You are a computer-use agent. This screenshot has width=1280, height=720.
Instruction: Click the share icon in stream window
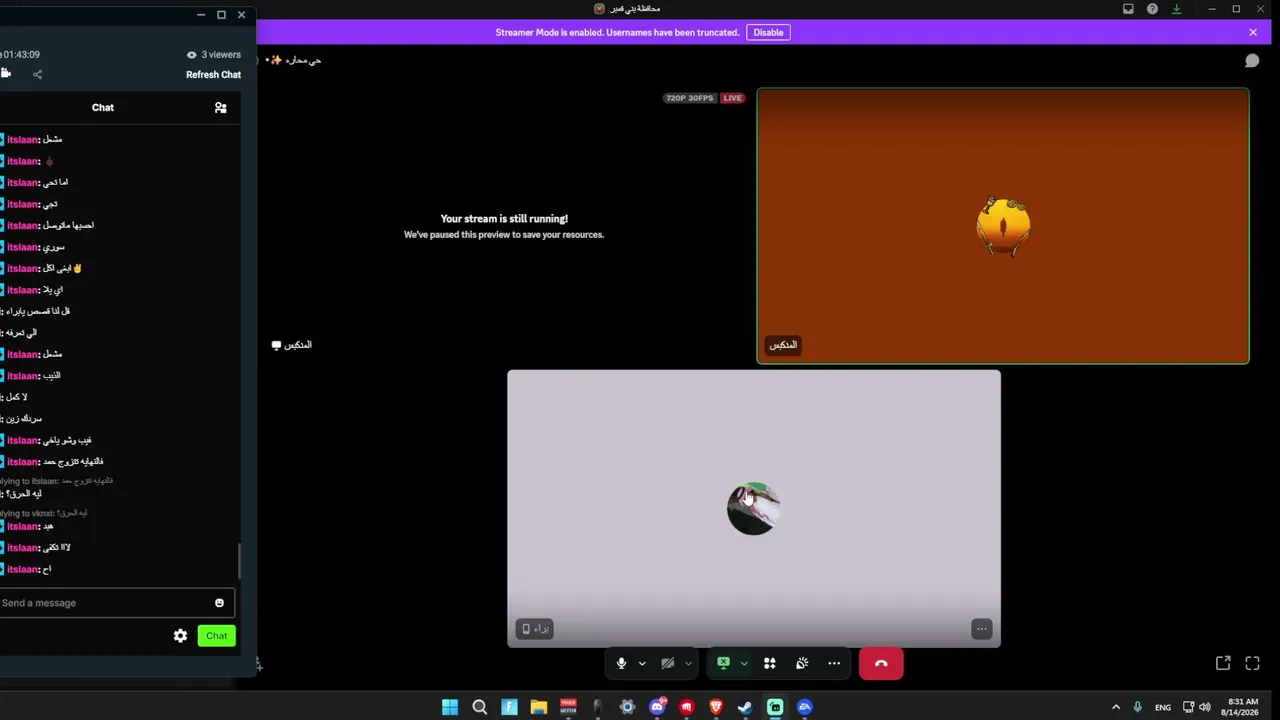tap(37, 74)
